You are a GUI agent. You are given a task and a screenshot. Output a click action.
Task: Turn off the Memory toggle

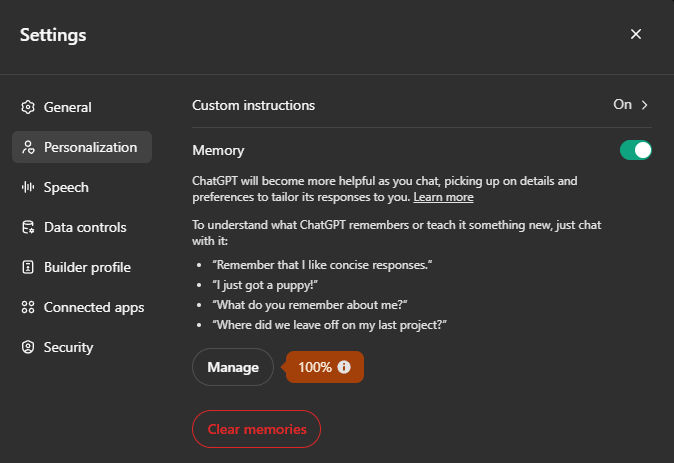tap(635, 150)
